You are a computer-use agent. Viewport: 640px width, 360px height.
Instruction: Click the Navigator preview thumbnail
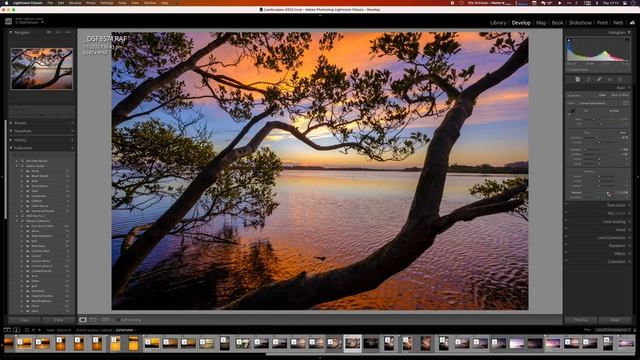point(42,69)
